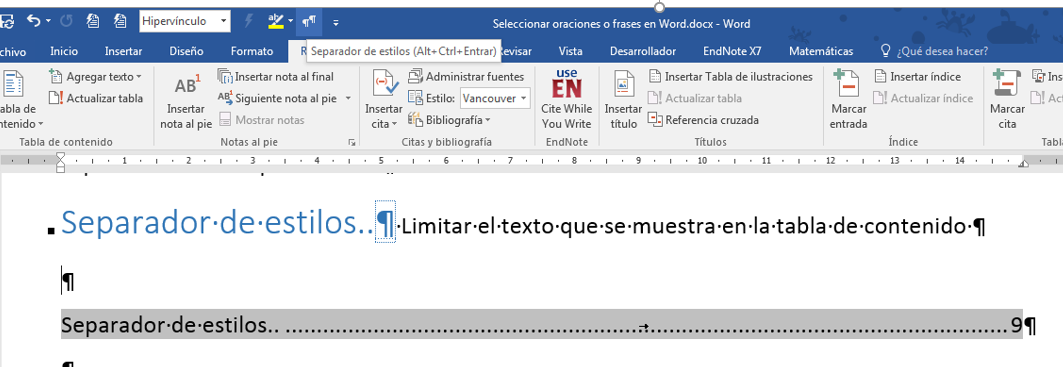This screenshot has width=1063, height=367.
Task: Open the Desarrollador tab
Action: coord(643,51)
